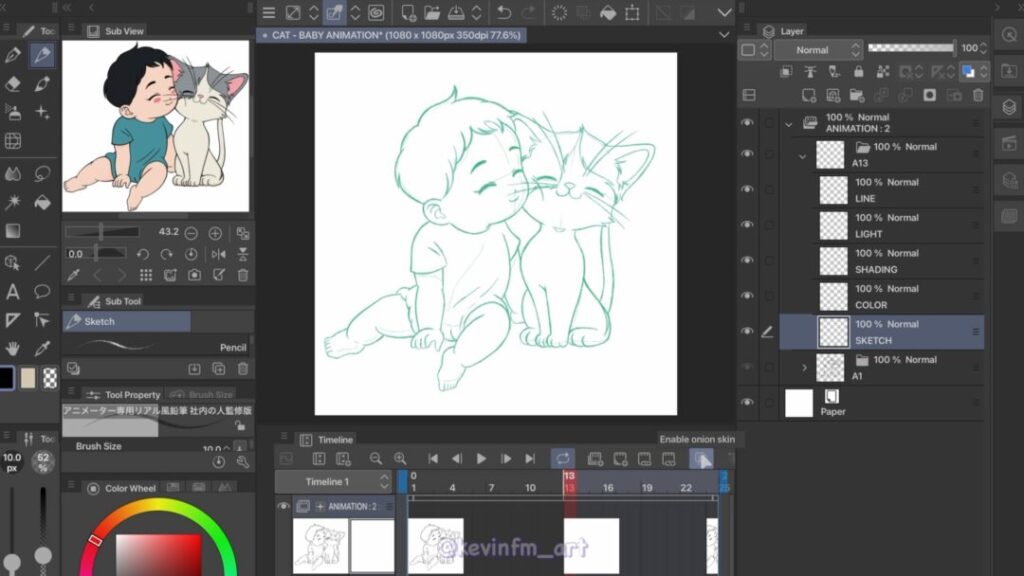The width and height of the screenshot is (1024, 576).
Task: Select the Lasso selection tool
Action: click(x=42, y=173)
